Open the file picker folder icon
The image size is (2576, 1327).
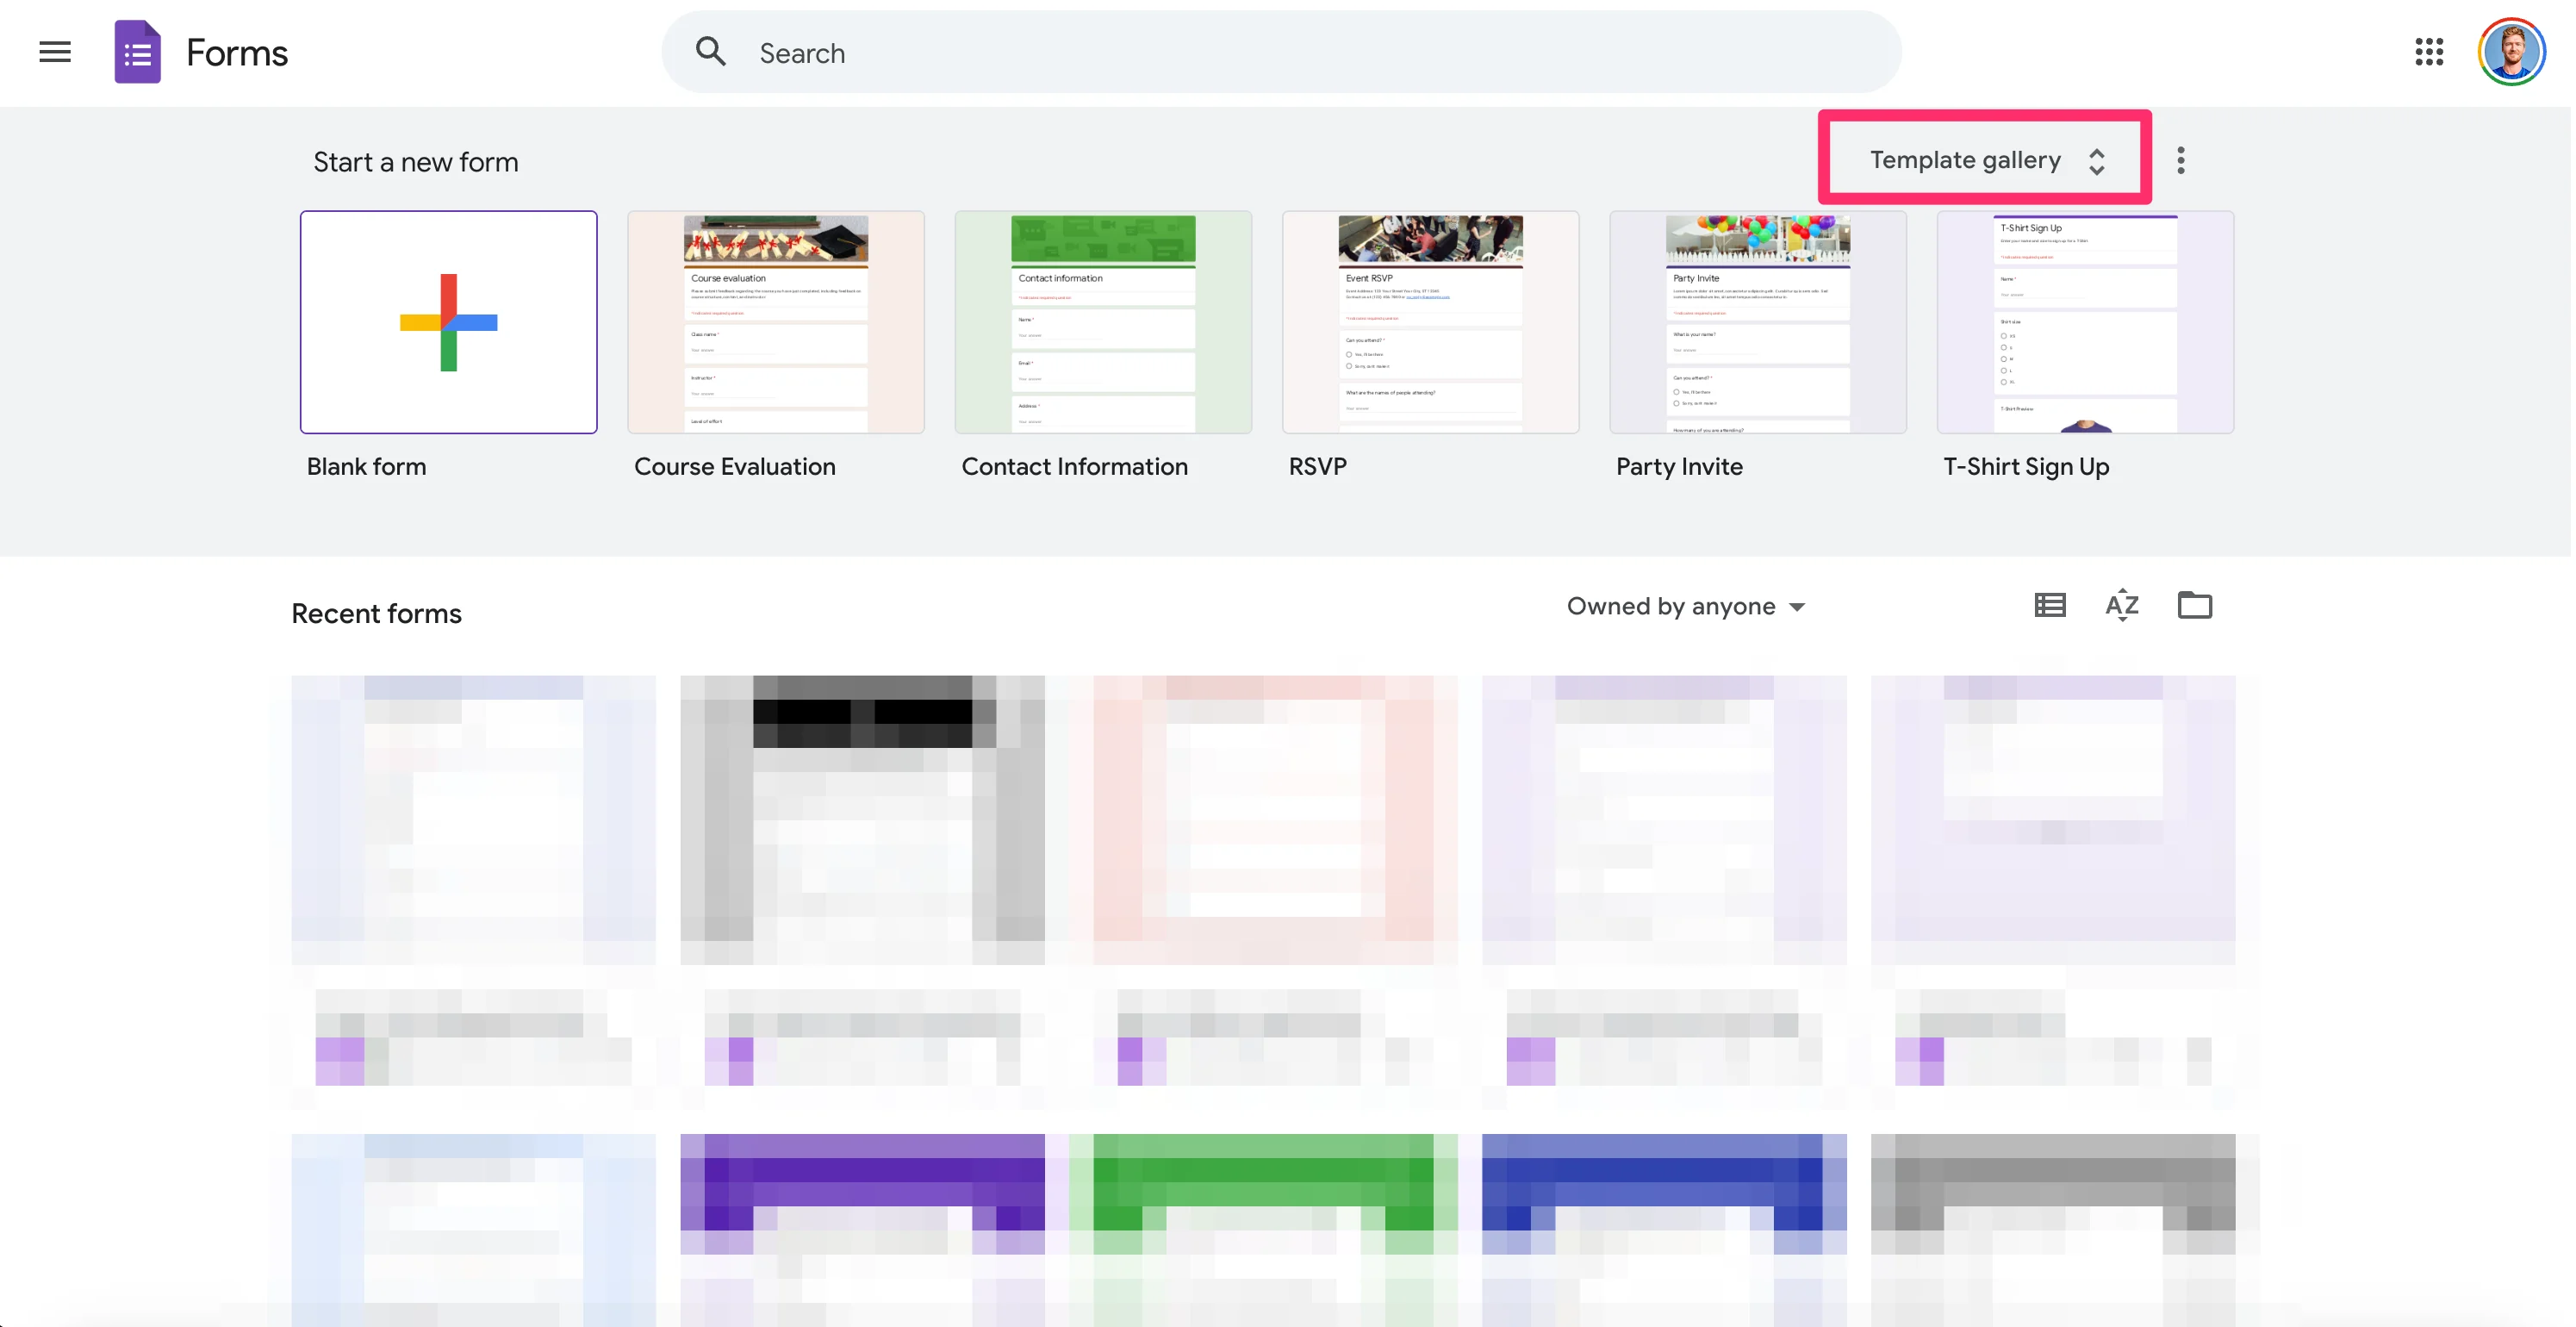point(2195,605)
